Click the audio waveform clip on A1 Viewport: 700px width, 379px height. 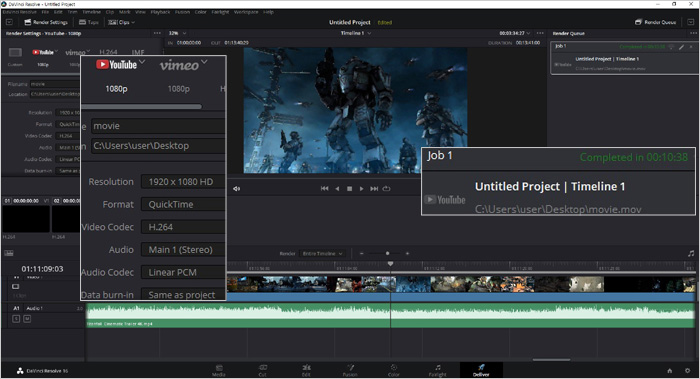point(391,315)
